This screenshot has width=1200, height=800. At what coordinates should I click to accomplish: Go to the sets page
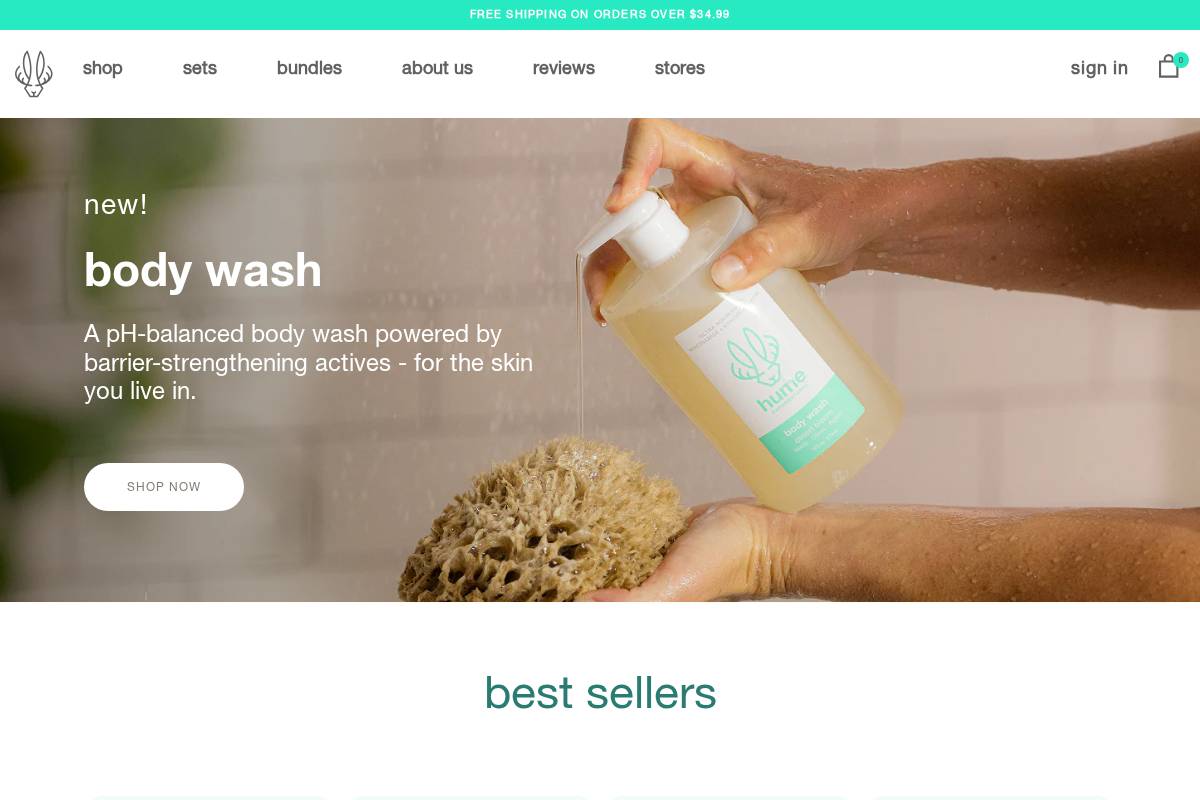pyautogui.click(x=200, y=68)
